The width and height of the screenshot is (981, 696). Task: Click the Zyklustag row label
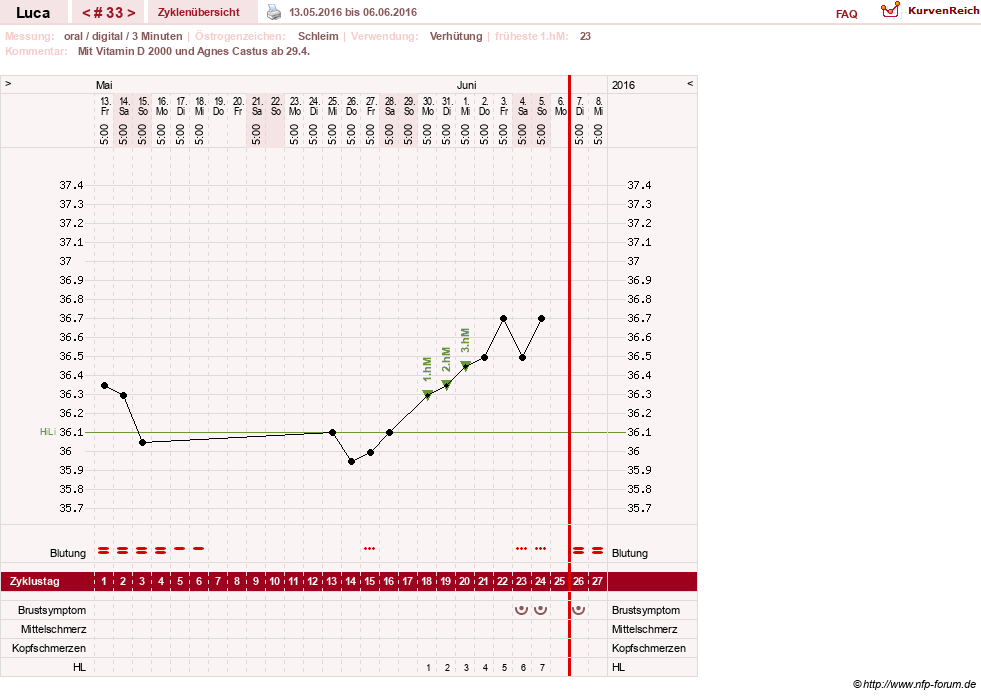[x=34, y=581]
